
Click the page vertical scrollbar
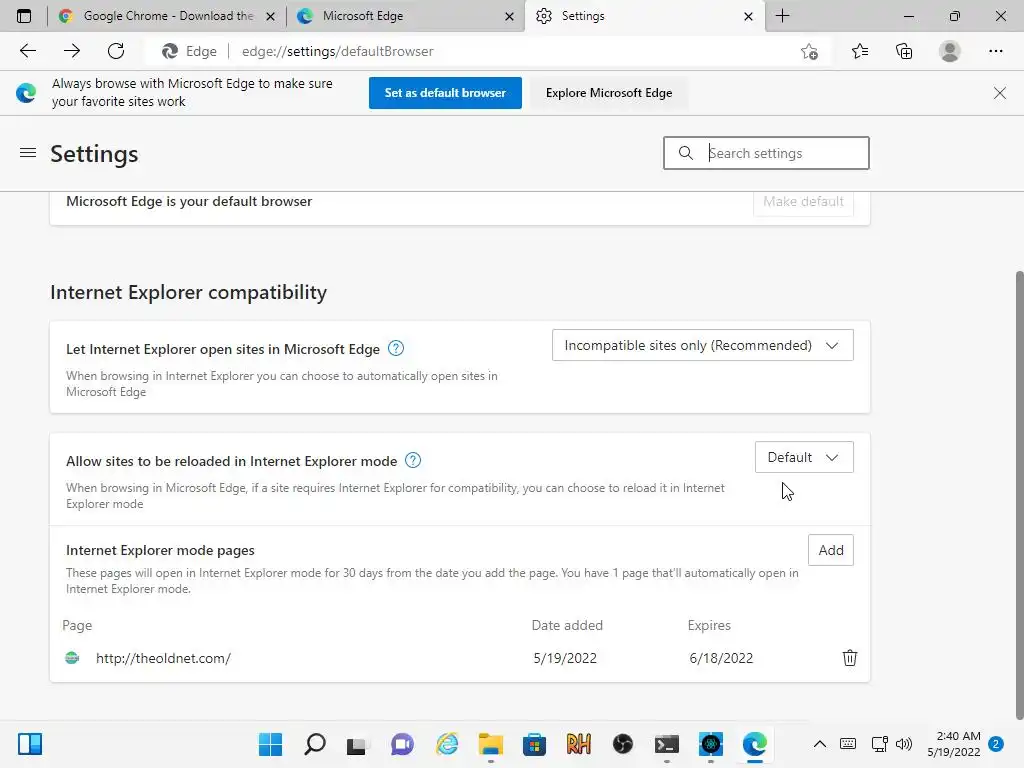pyautogui.click(x=1019, y=494)
